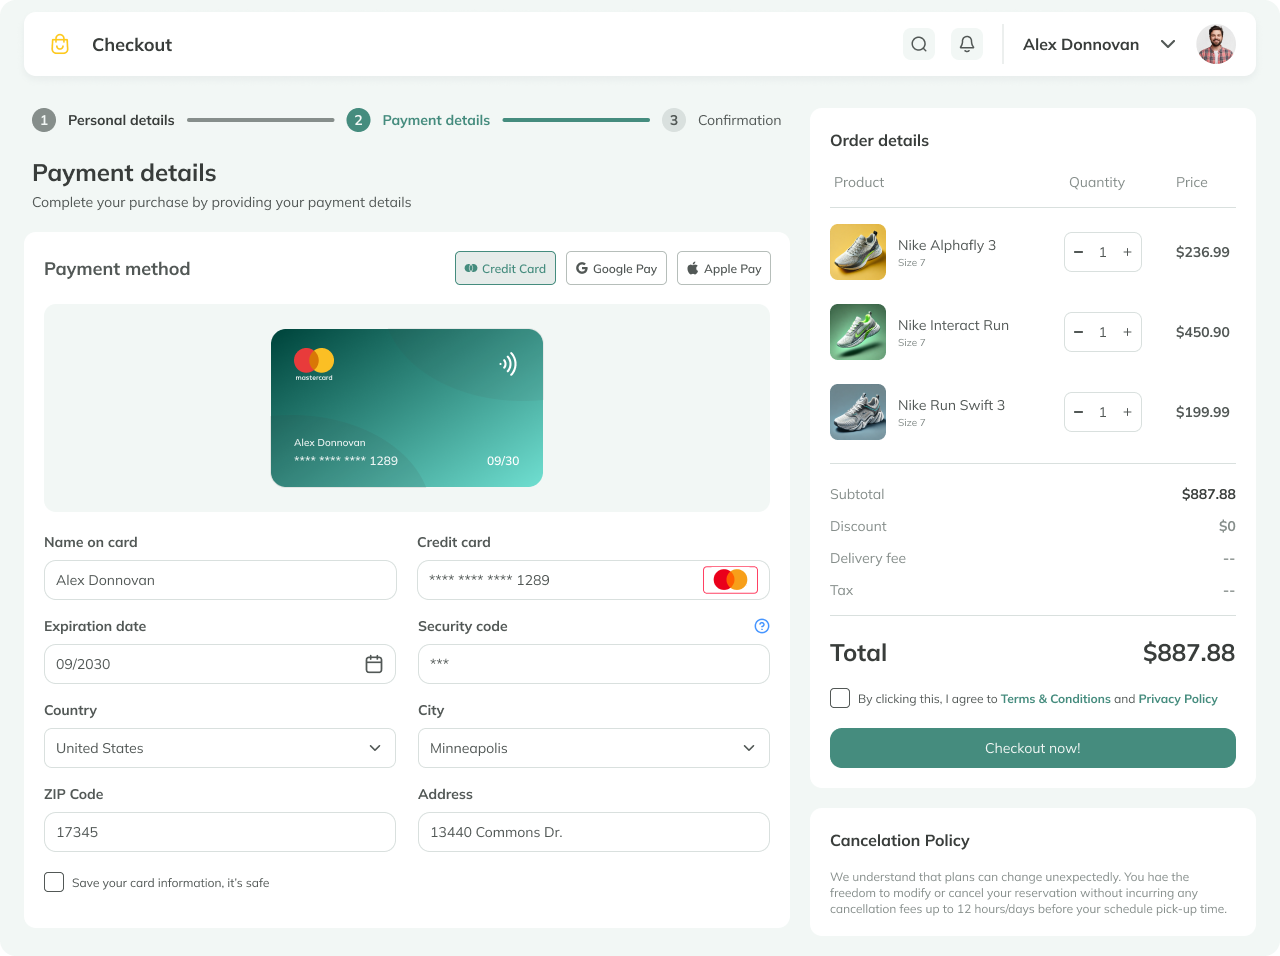Select step 2 Payment details
The height and width of the screenshot is (956, 1280).
418,120
